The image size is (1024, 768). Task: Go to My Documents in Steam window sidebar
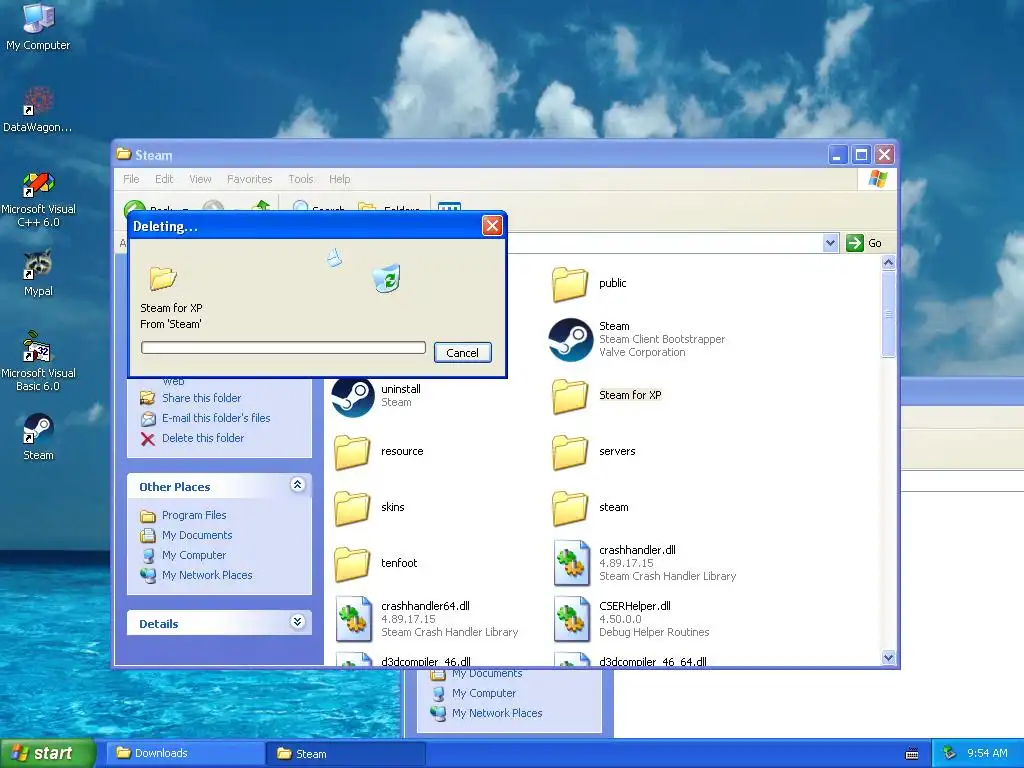197,535
